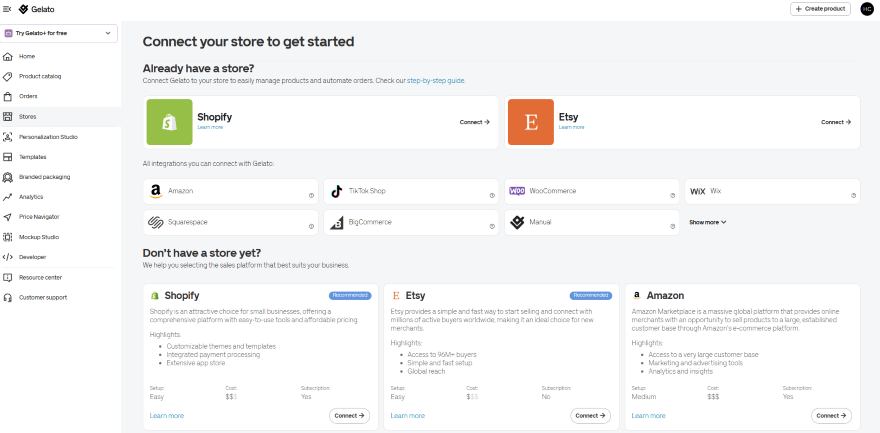Open Learn more under the top Etsy heading

click(571, 127)
